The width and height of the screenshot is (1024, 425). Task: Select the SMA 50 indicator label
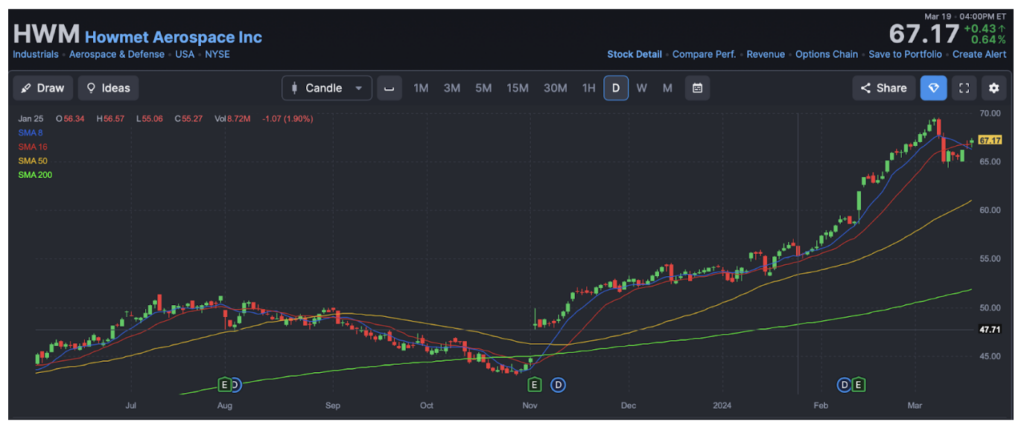tap(33, 161)
